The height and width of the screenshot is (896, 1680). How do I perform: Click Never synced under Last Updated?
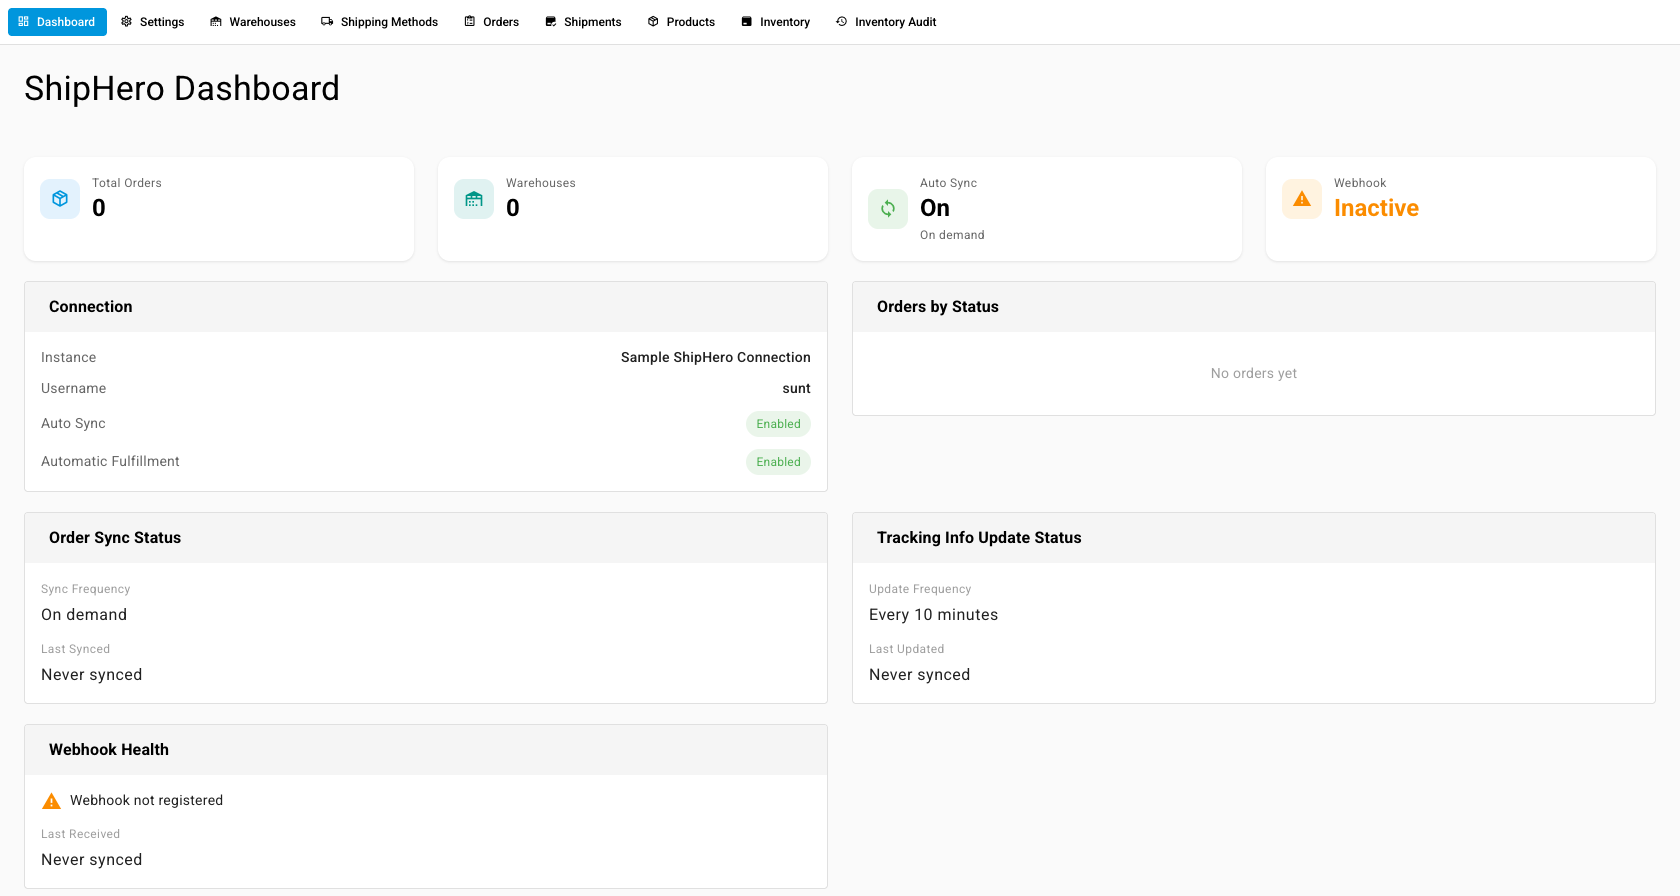919,675
